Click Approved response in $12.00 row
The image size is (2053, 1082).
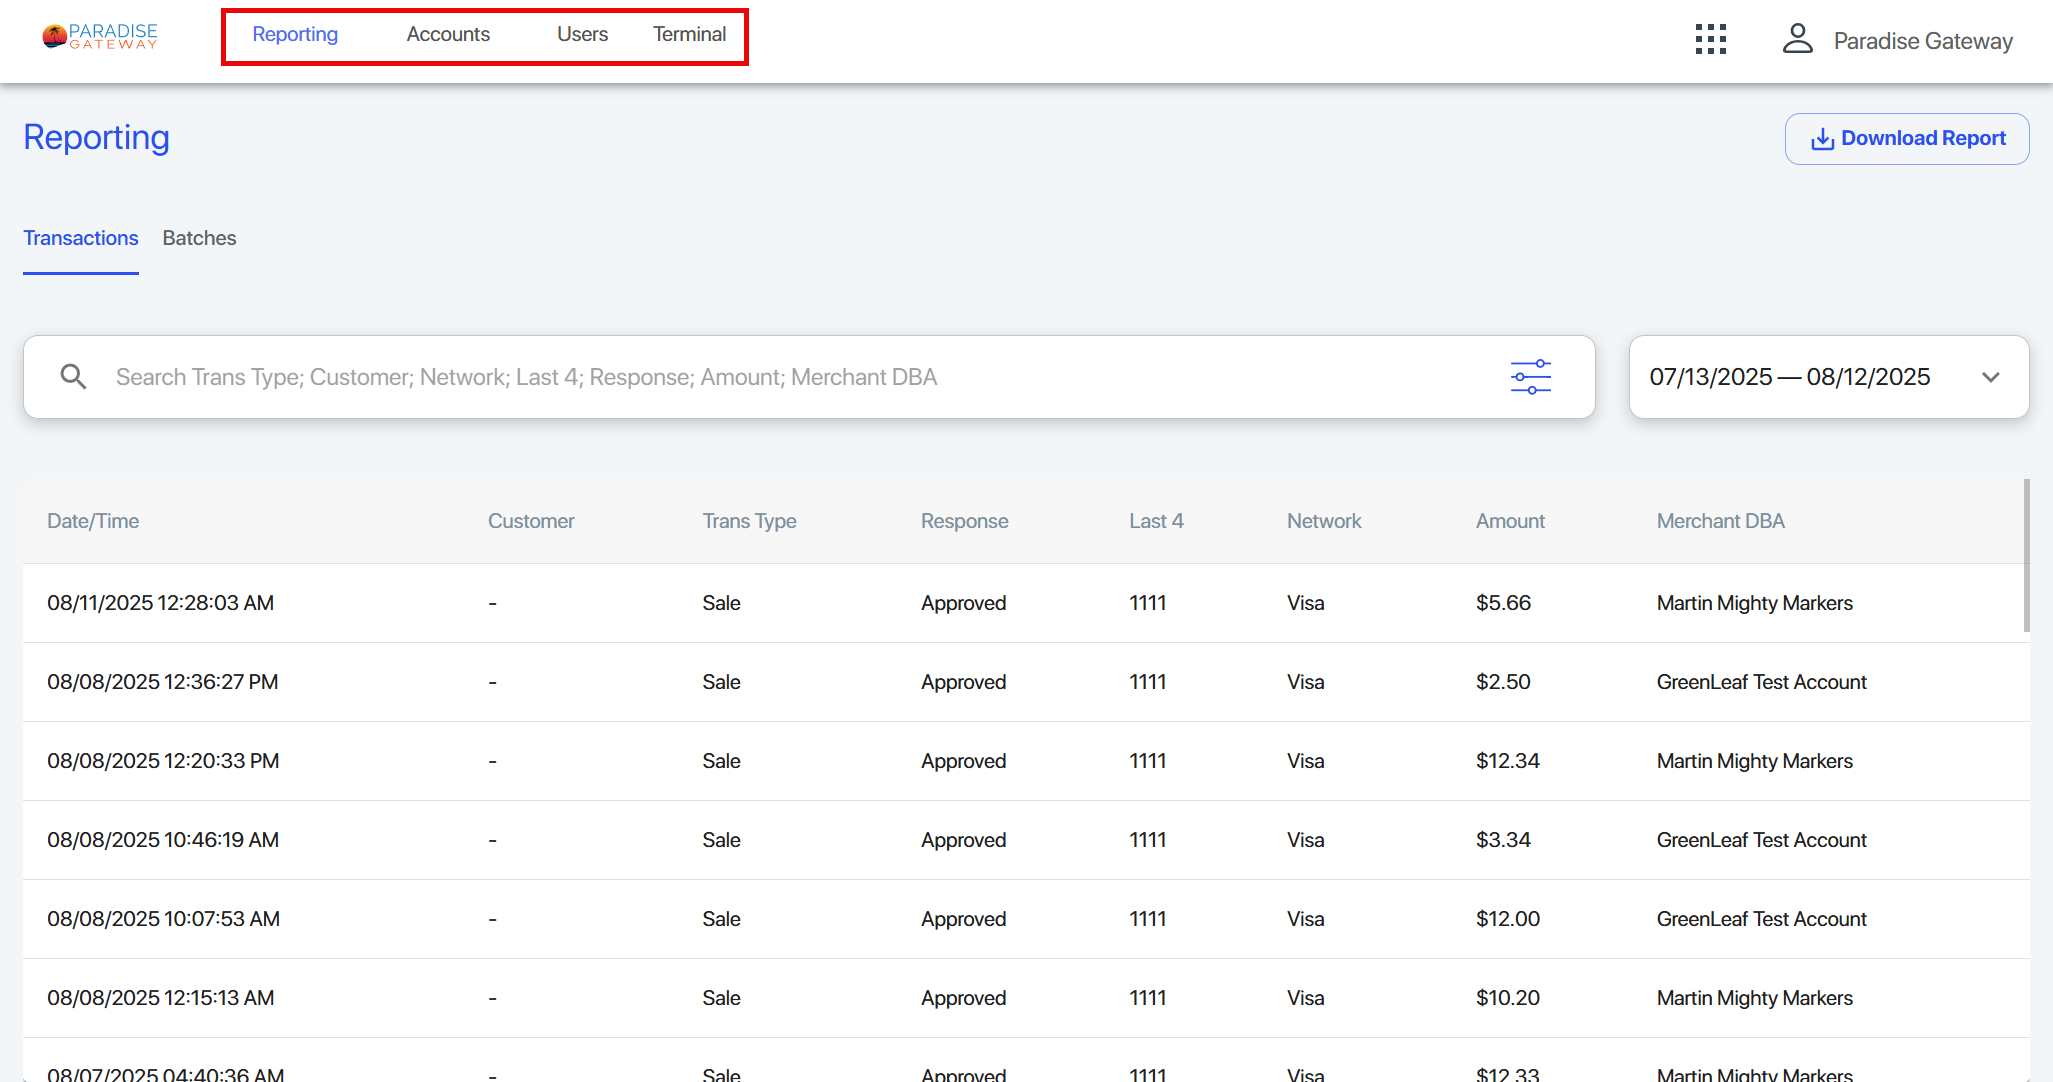click(x=963, y=919)
